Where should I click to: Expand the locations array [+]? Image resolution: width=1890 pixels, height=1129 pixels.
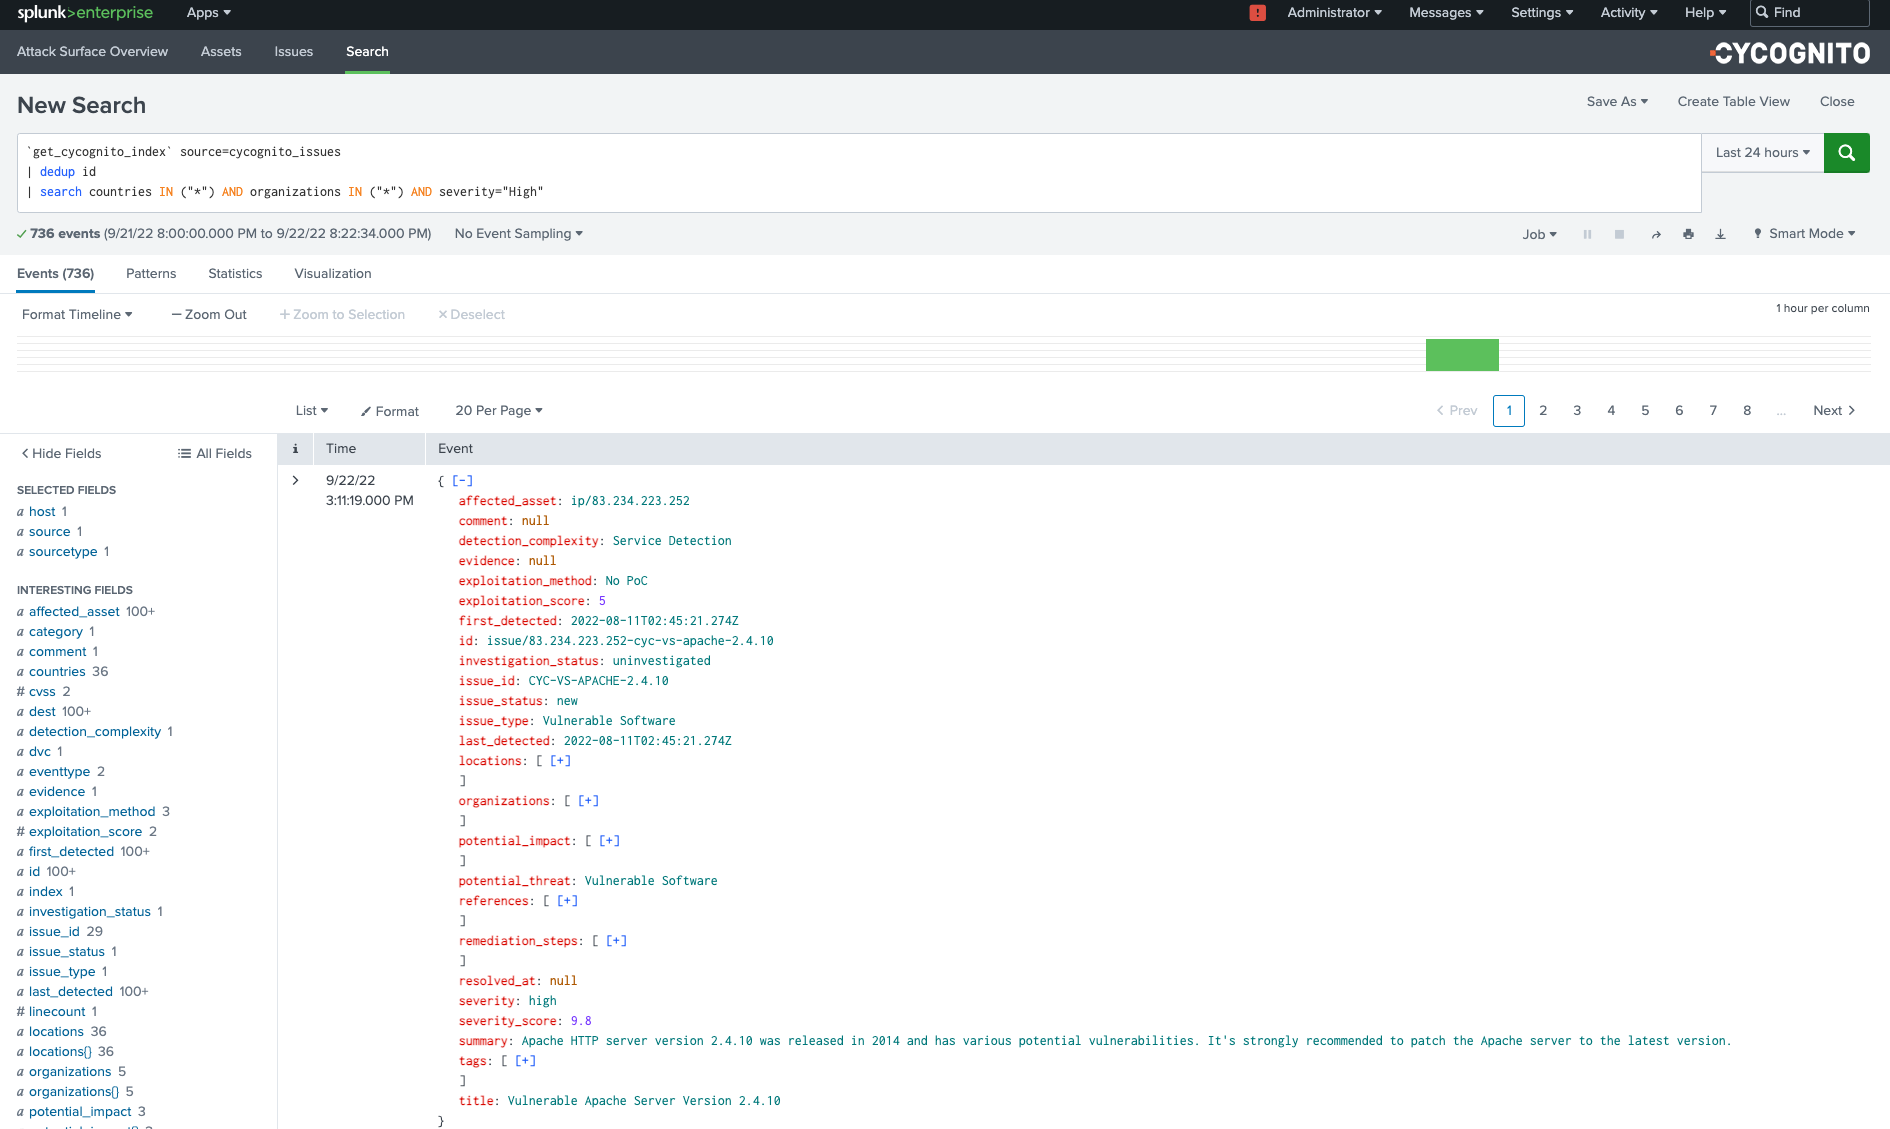pyautogui.click(x=560, y=761)
